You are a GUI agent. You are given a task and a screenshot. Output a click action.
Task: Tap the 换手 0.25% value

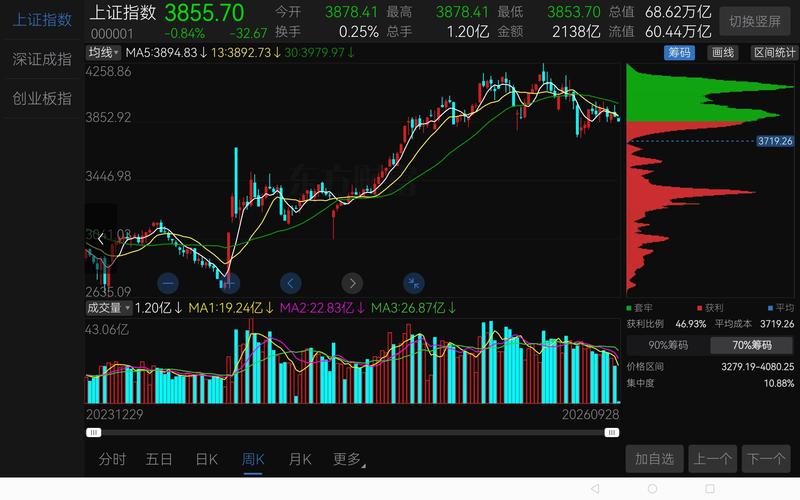point(359,32)
